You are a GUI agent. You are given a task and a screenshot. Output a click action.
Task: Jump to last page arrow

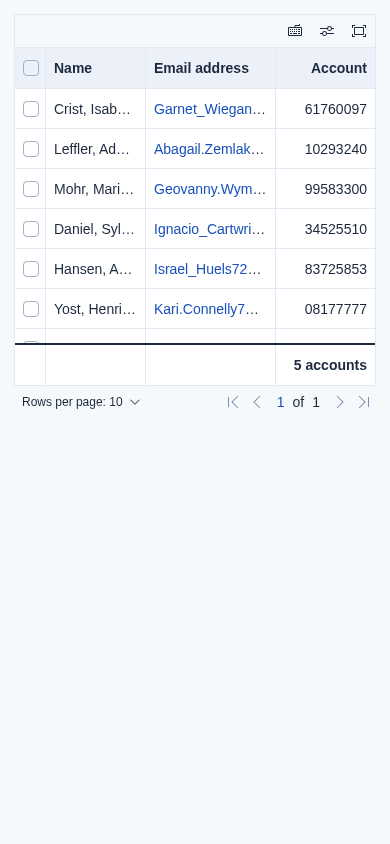point(364,402)
